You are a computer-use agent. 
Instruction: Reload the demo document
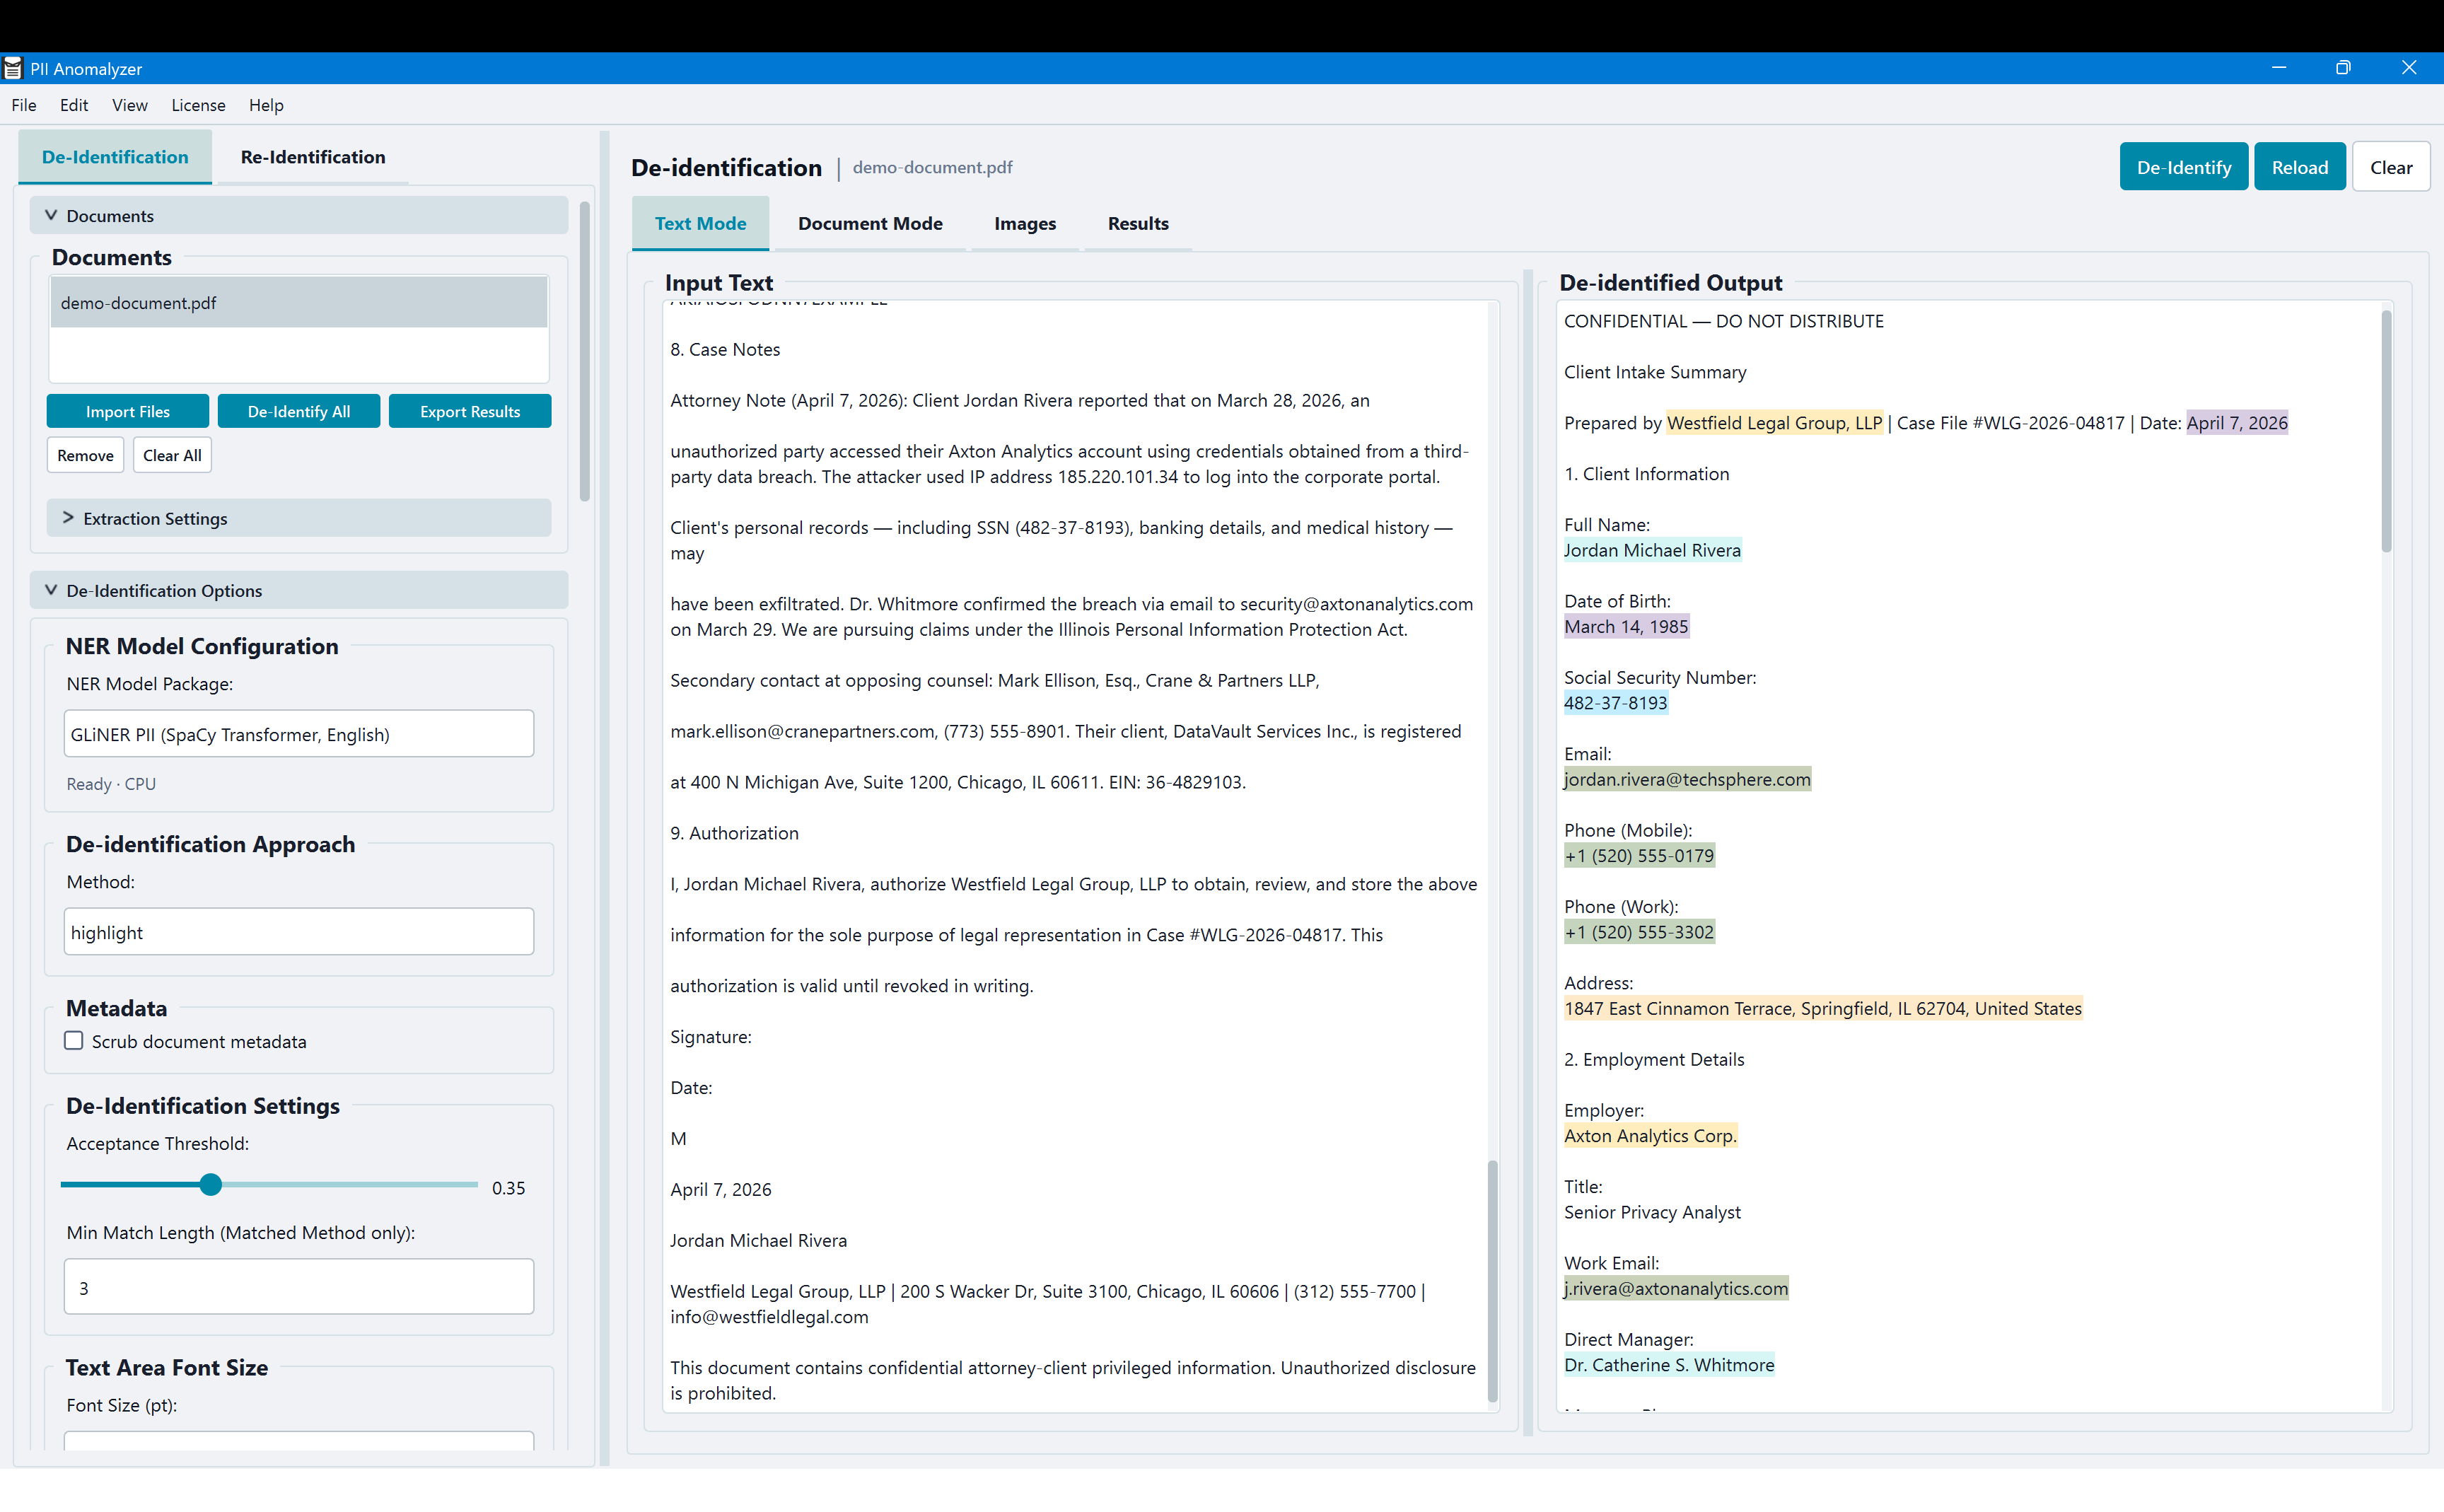click(2299, 166)
